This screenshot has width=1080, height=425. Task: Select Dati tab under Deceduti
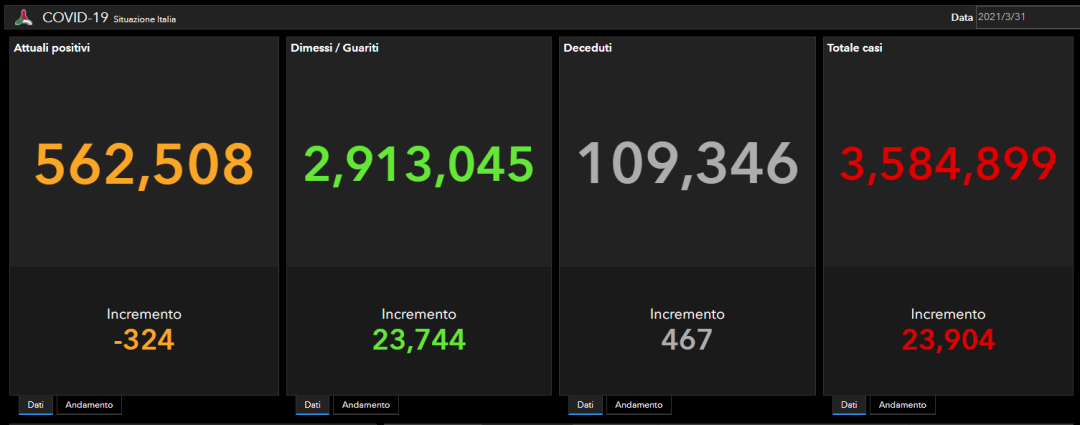[585, 405]
